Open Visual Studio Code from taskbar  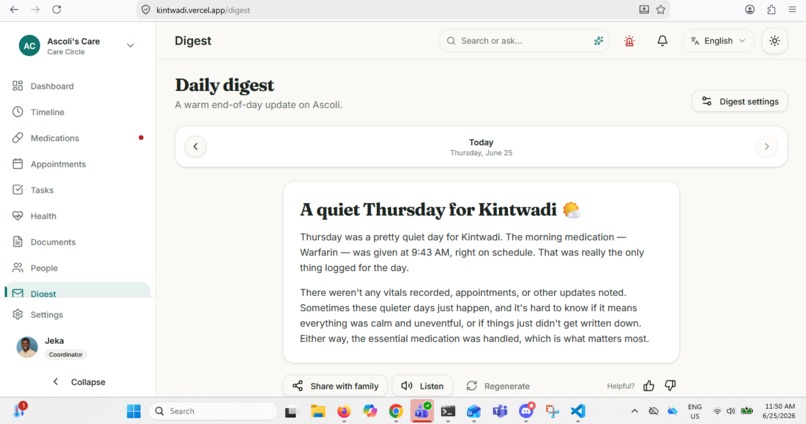[x=578, y=411]
